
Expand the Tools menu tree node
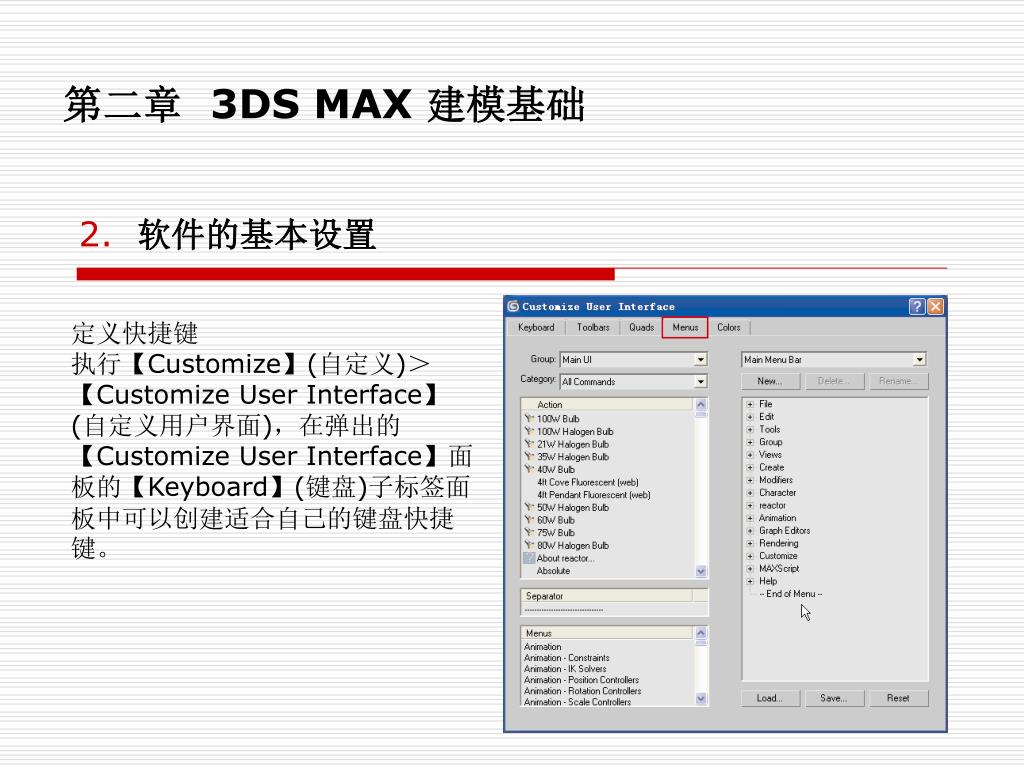(750, 430)
